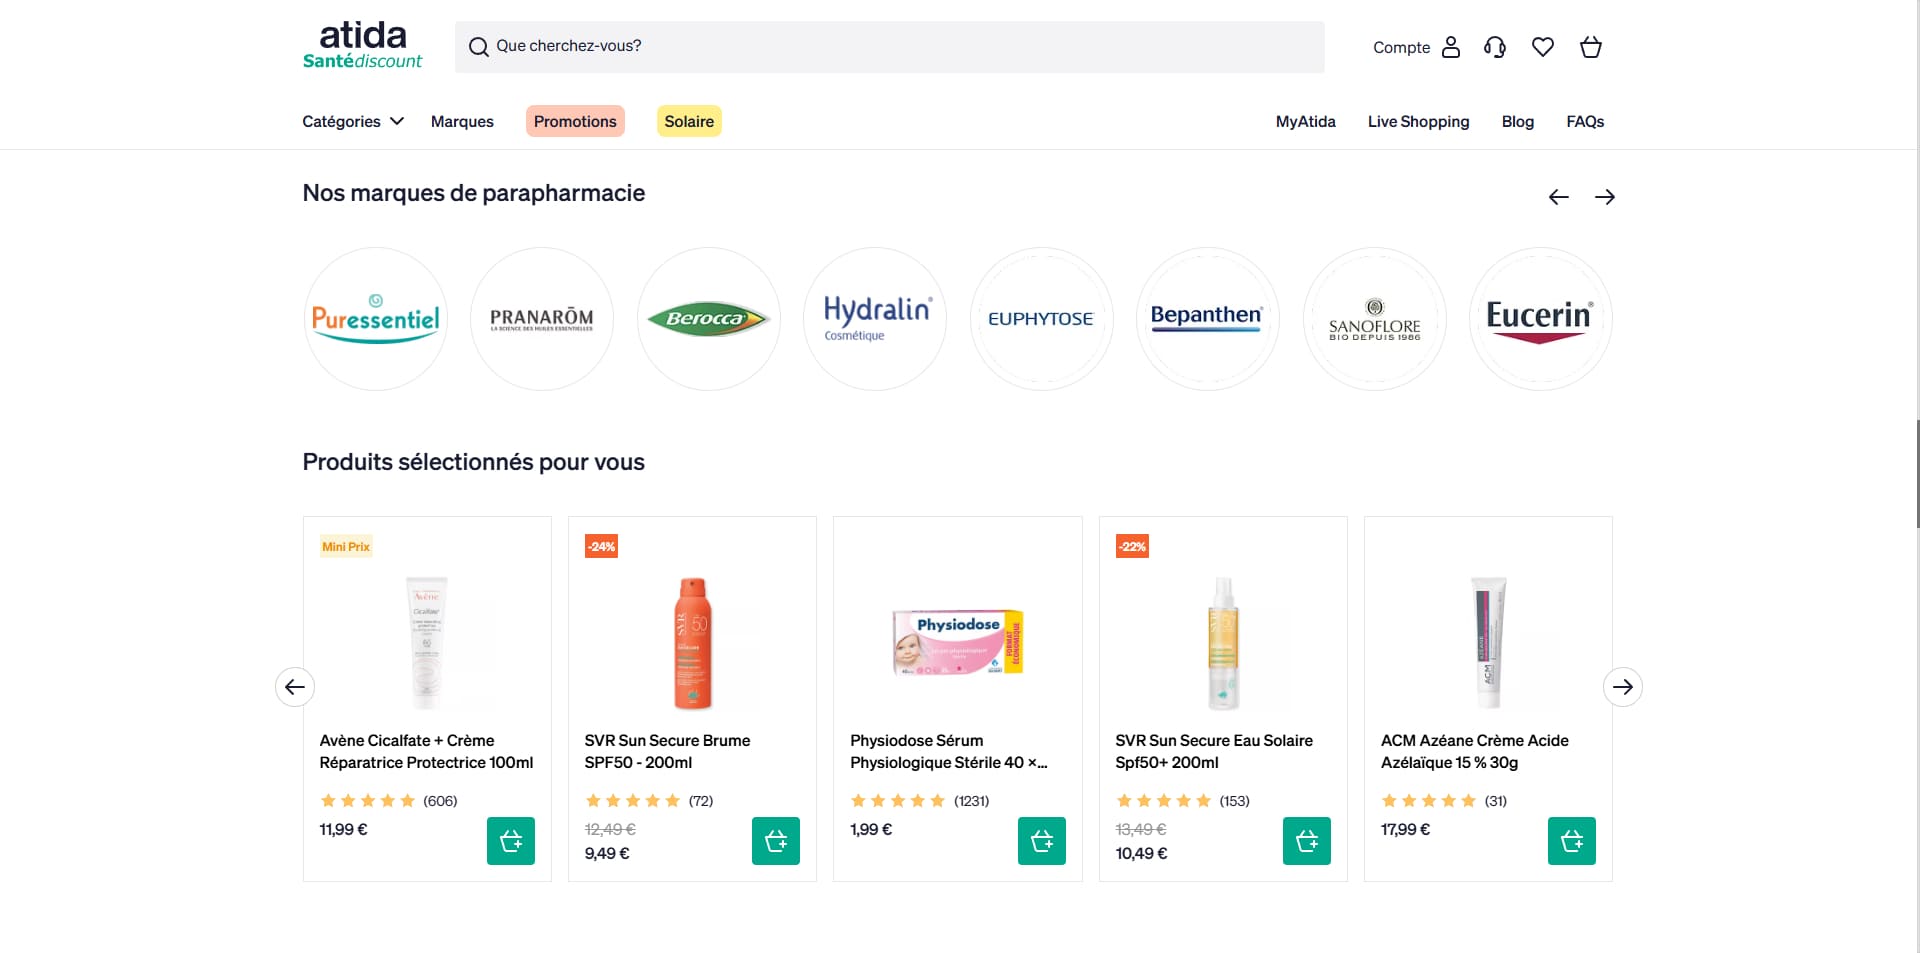Screen dimensions: 1920x953
Task: Expand the Catégories dropdown menu
Action: pos(353,121)
